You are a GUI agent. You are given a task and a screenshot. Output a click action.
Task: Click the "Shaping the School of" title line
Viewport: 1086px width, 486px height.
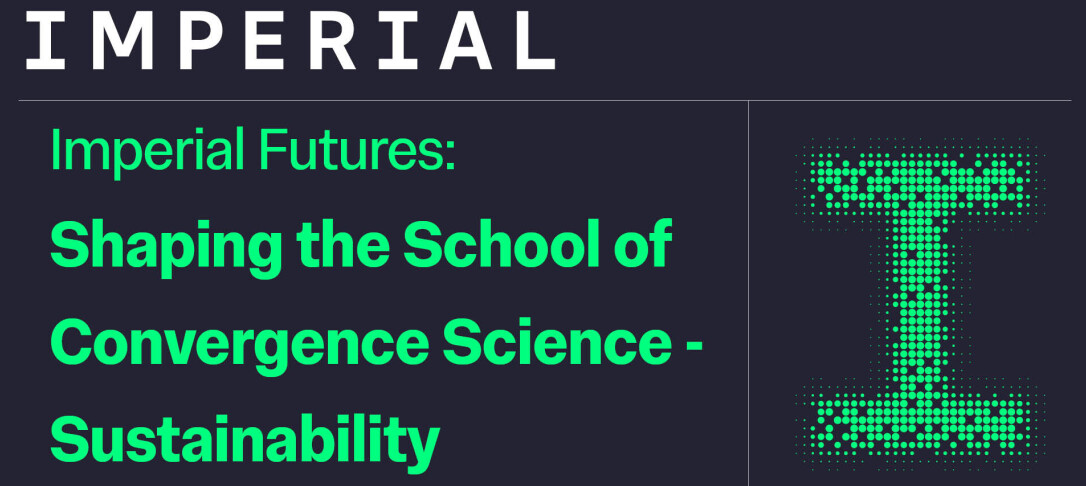click(360, 246)
